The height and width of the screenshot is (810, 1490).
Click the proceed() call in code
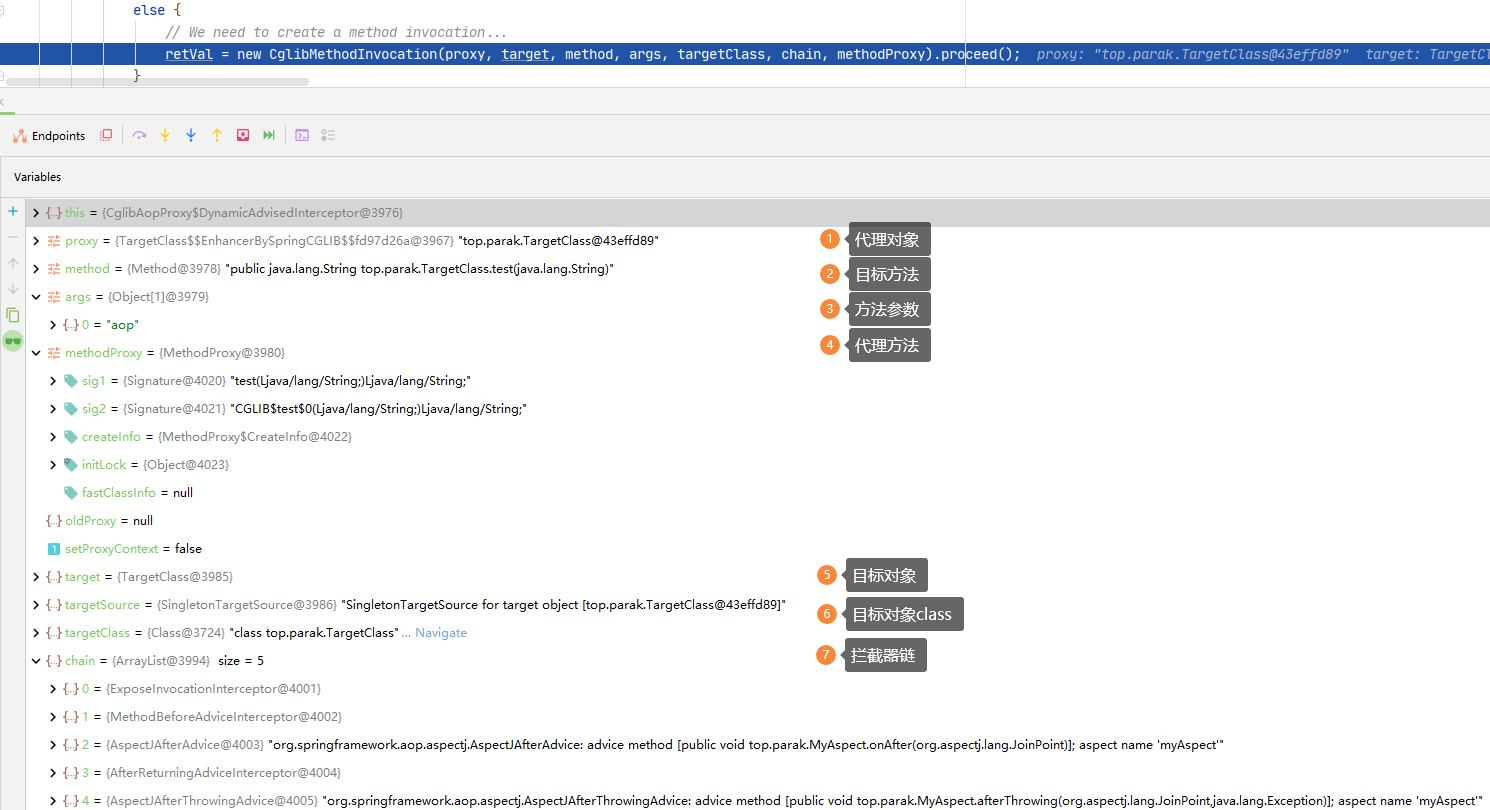976,54
